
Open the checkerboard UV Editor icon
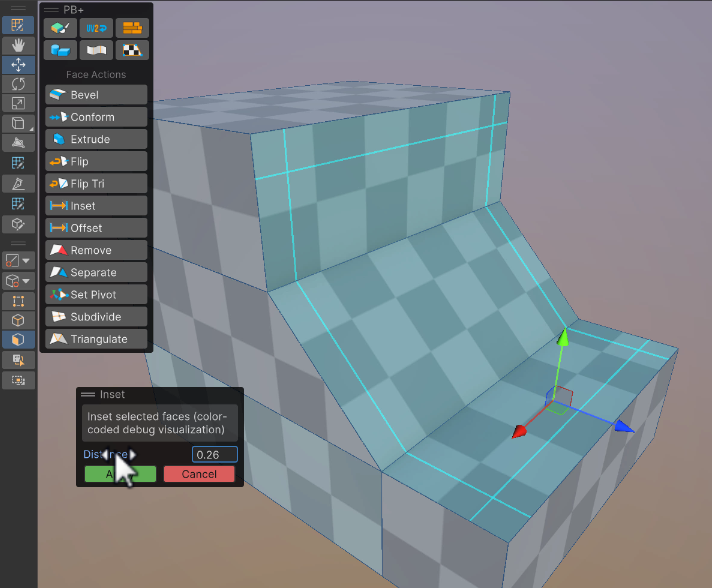point(132,50)
